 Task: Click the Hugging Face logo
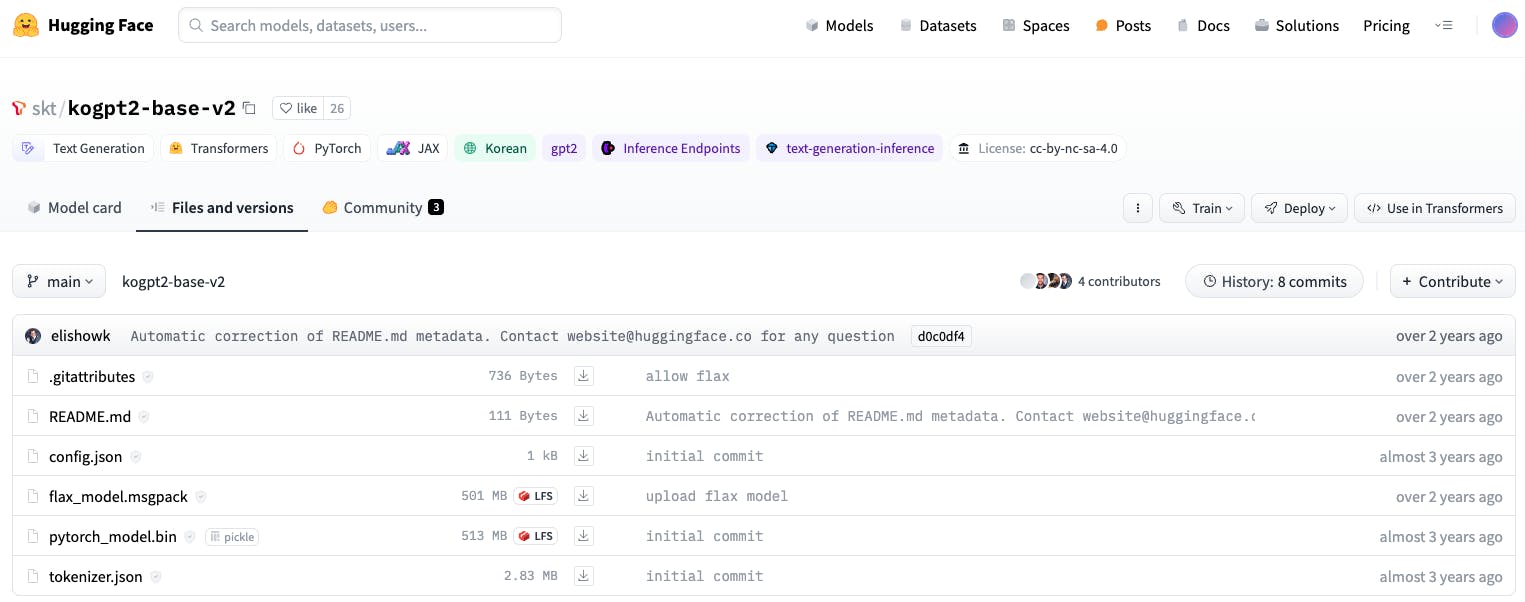coord(83,25)
